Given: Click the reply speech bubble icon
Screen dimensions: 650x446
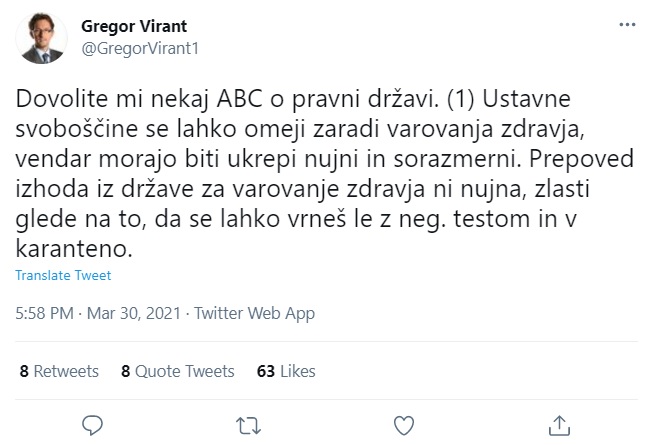Looking at the screenshot, I should tap(92, 423).
